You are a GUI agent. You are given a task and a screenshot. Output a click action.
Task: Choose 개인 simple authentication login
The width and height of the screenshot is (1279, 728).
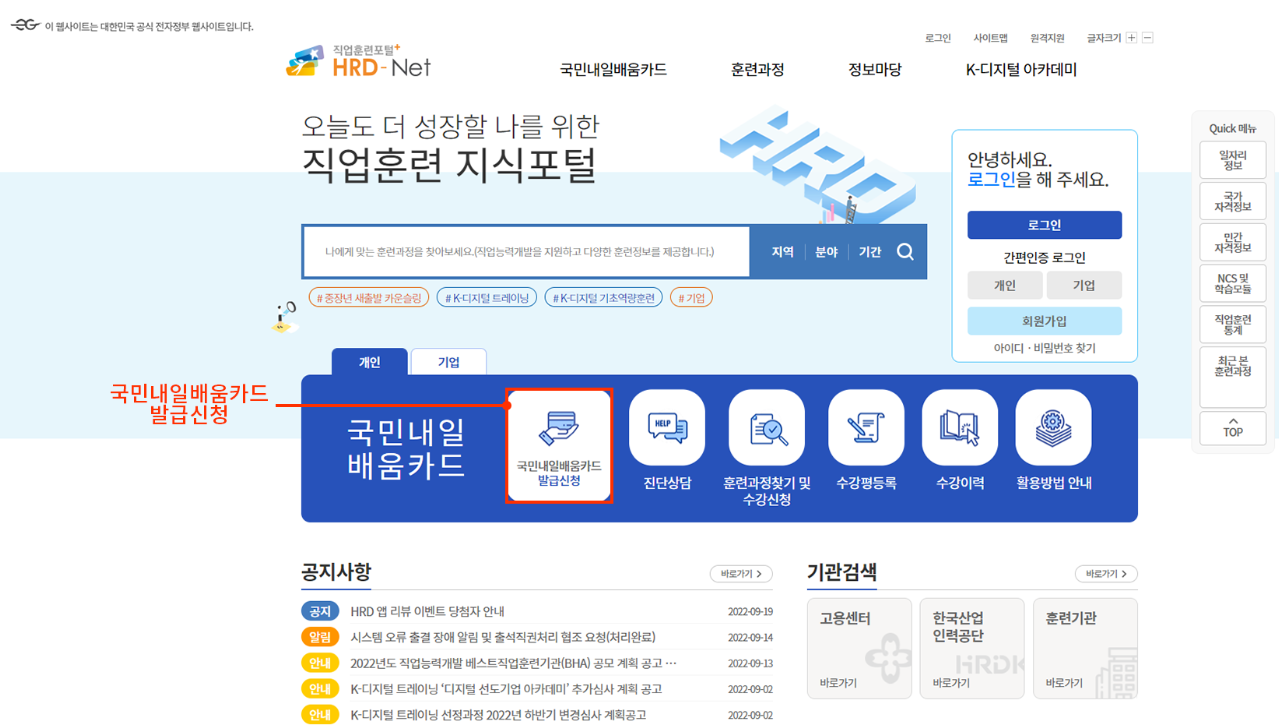pos(1005,285)
